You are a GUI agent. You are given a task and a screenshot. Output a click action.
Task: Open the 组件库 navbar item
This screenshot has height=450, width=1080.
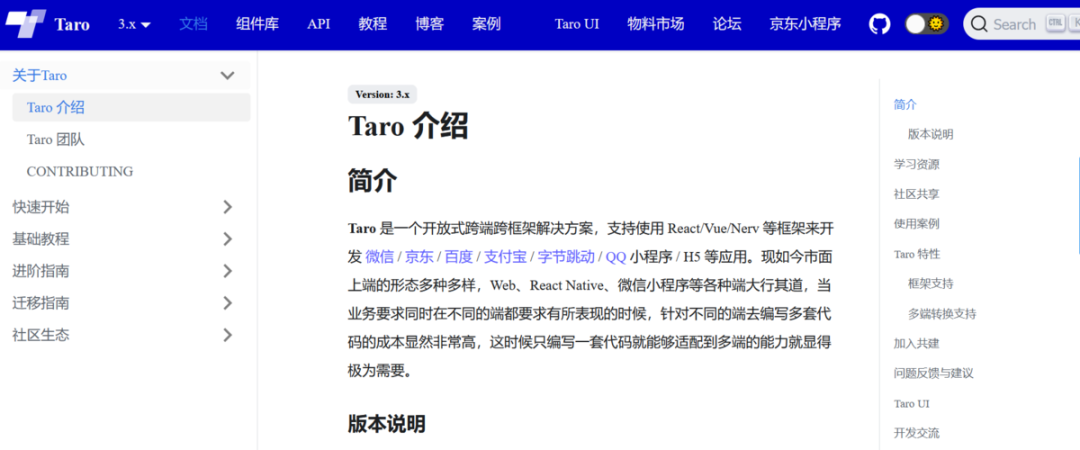(x=257, y=24)
